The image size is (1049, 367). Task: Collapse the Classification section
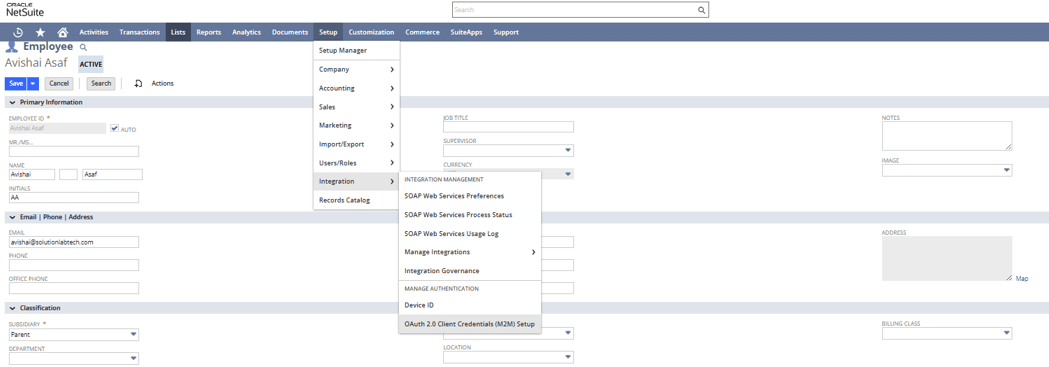coord(12,308)
